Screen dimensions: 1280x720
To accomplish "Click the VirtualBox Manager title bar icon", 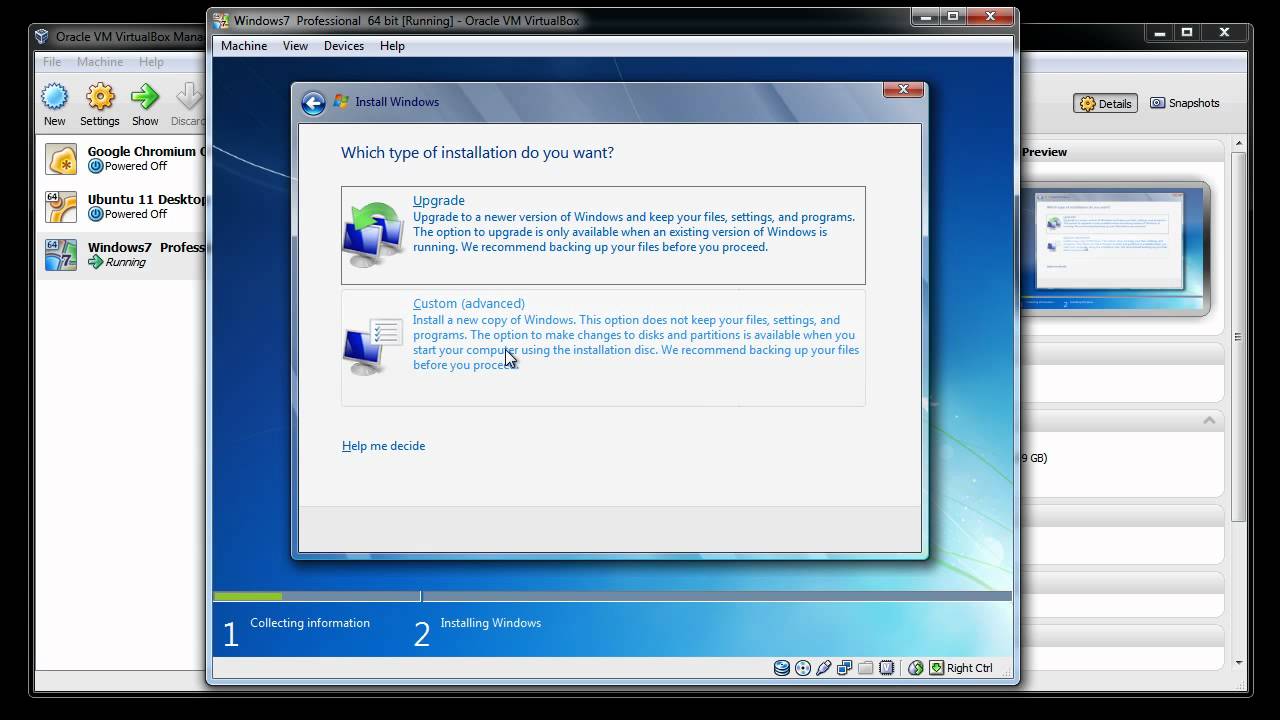I will [42, 37].
